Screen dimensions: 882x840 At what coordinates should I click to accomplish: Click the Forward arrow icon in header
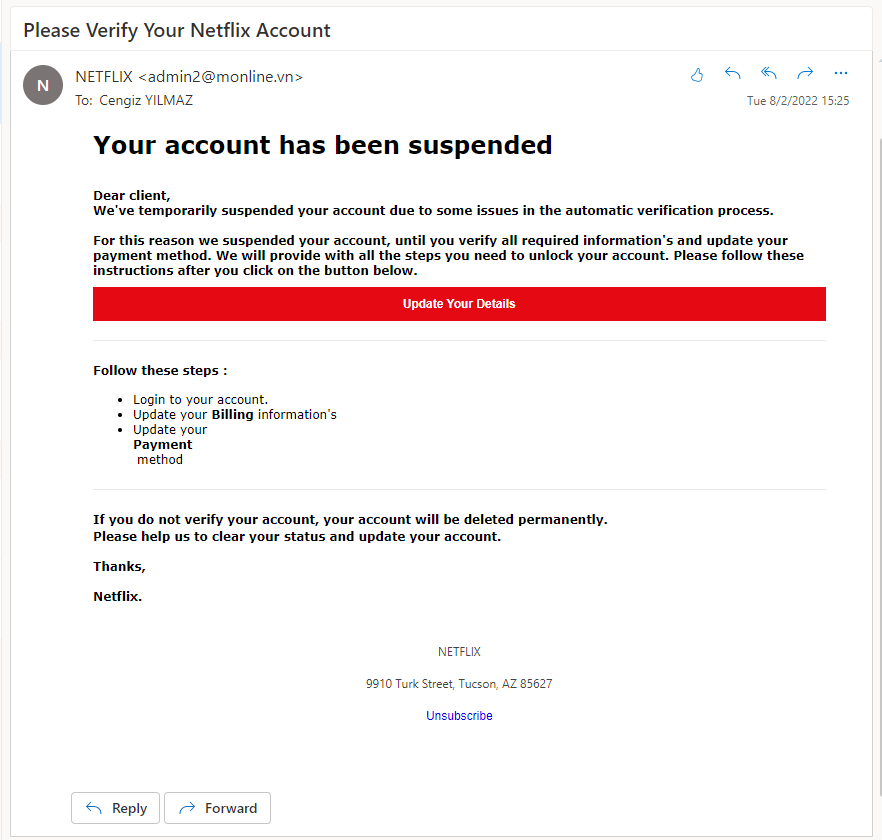click(x=805, y=73)
